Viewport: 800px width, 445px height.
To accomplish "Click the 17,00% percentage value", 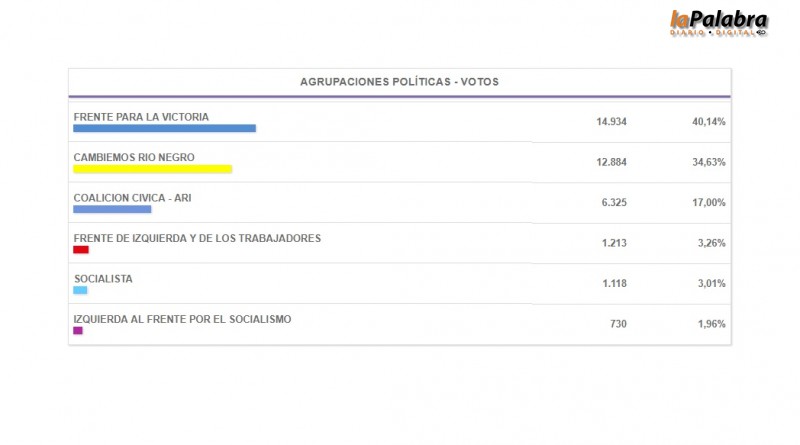I will [x=709, y=202].
